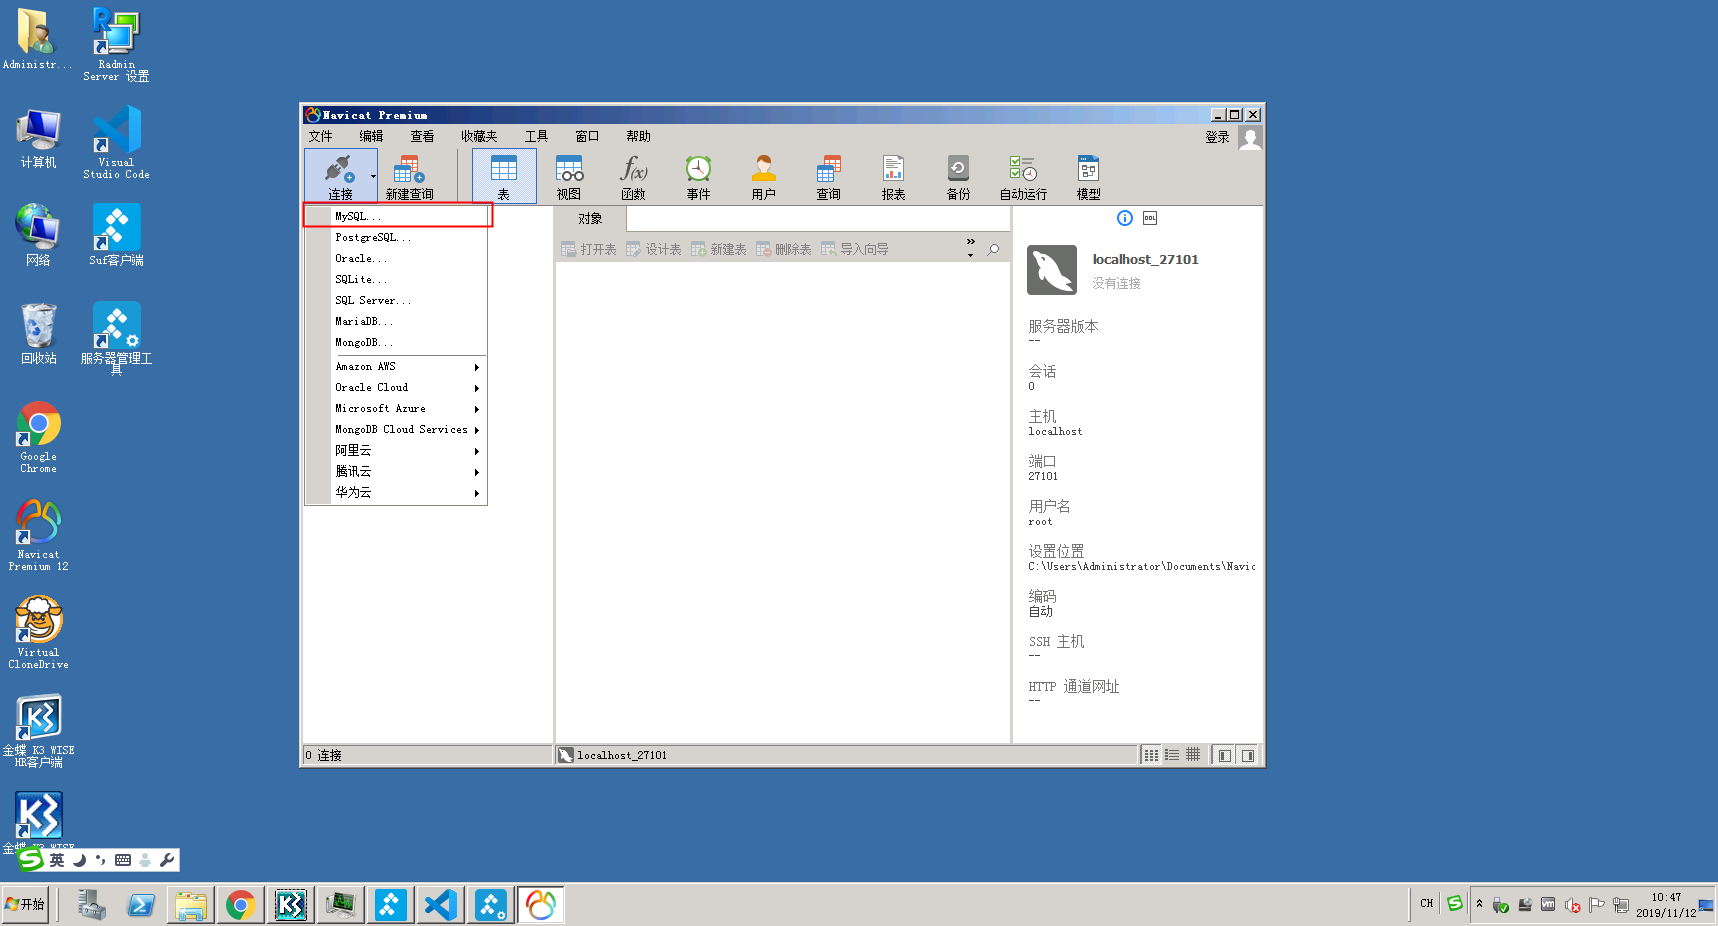Select the 表 (Table) toolbar icon
The height and width of the screenshot is (926, 1718).
(x=504, y=176)
